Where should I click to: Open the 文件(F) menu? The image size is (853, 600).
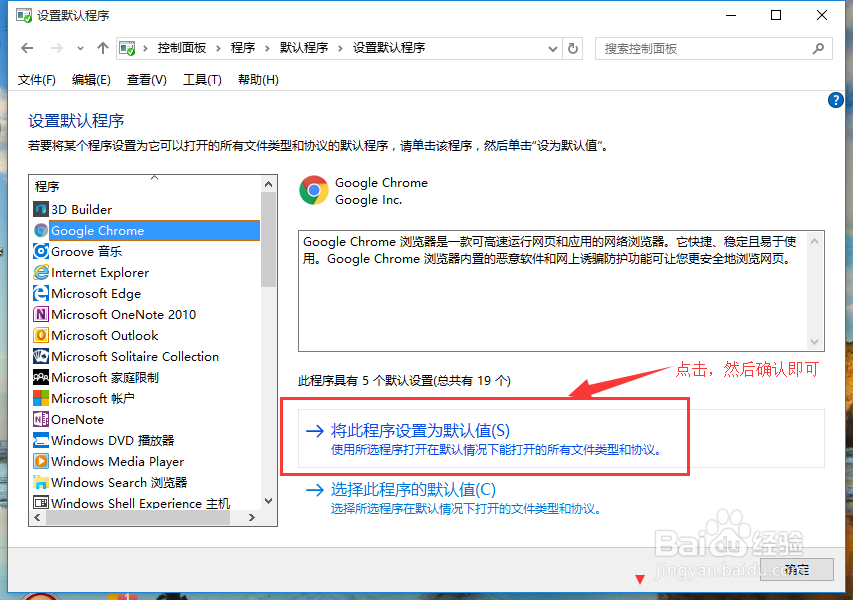36,80
